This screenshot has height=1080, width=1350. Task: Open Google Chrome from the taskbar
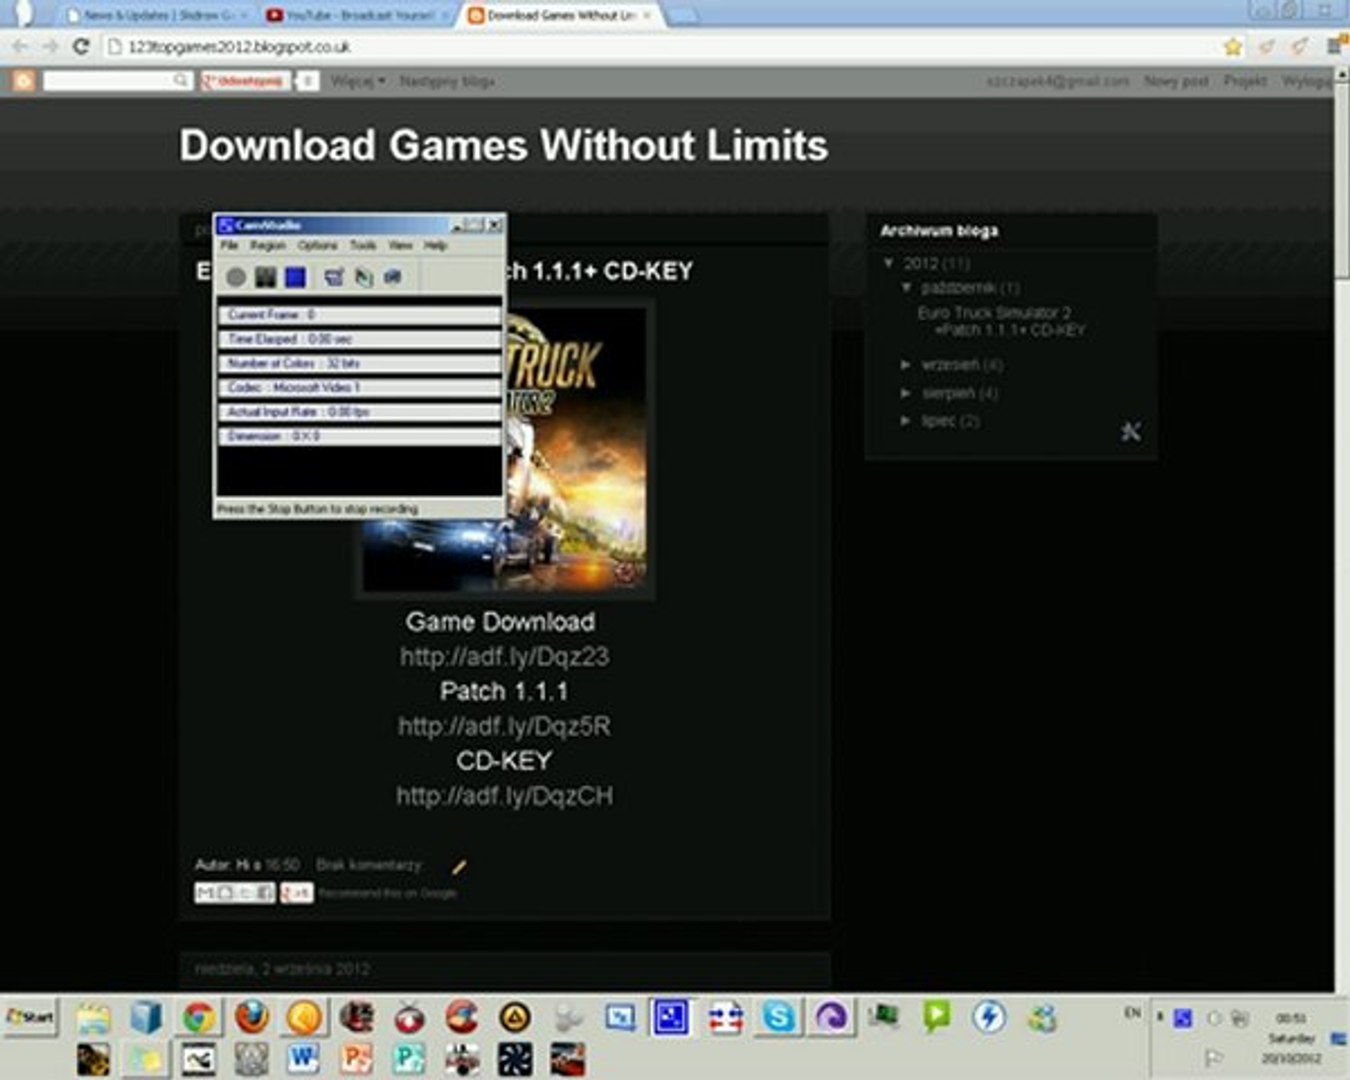pyautogui.click(x=199, y=1018)
